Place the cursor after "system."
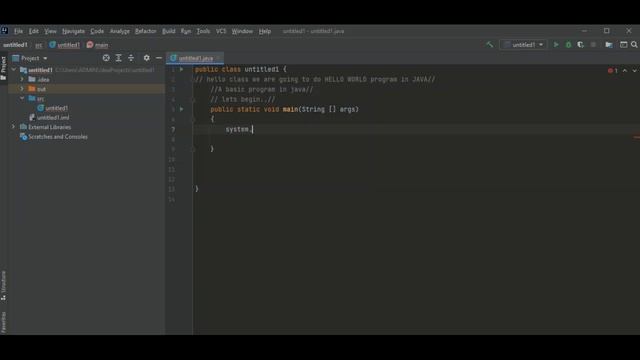640x360 pixels. (x=253, y=129)
